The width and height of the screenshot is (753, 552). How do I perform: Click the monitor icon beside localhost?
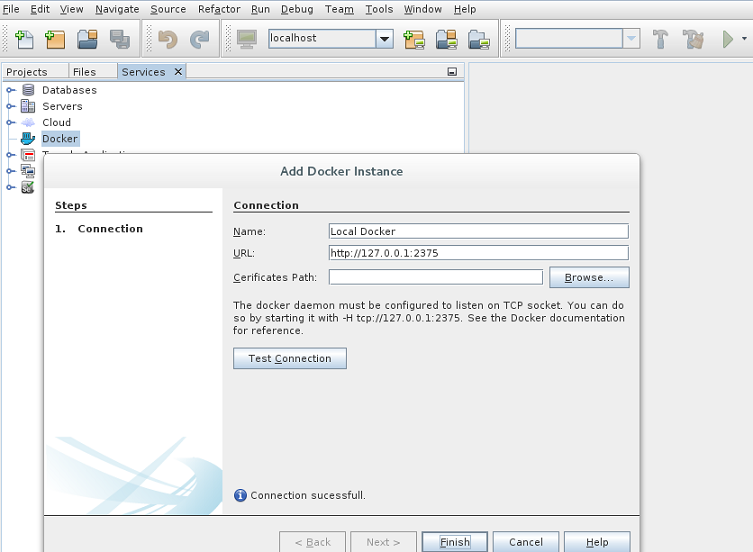(247, 39)
